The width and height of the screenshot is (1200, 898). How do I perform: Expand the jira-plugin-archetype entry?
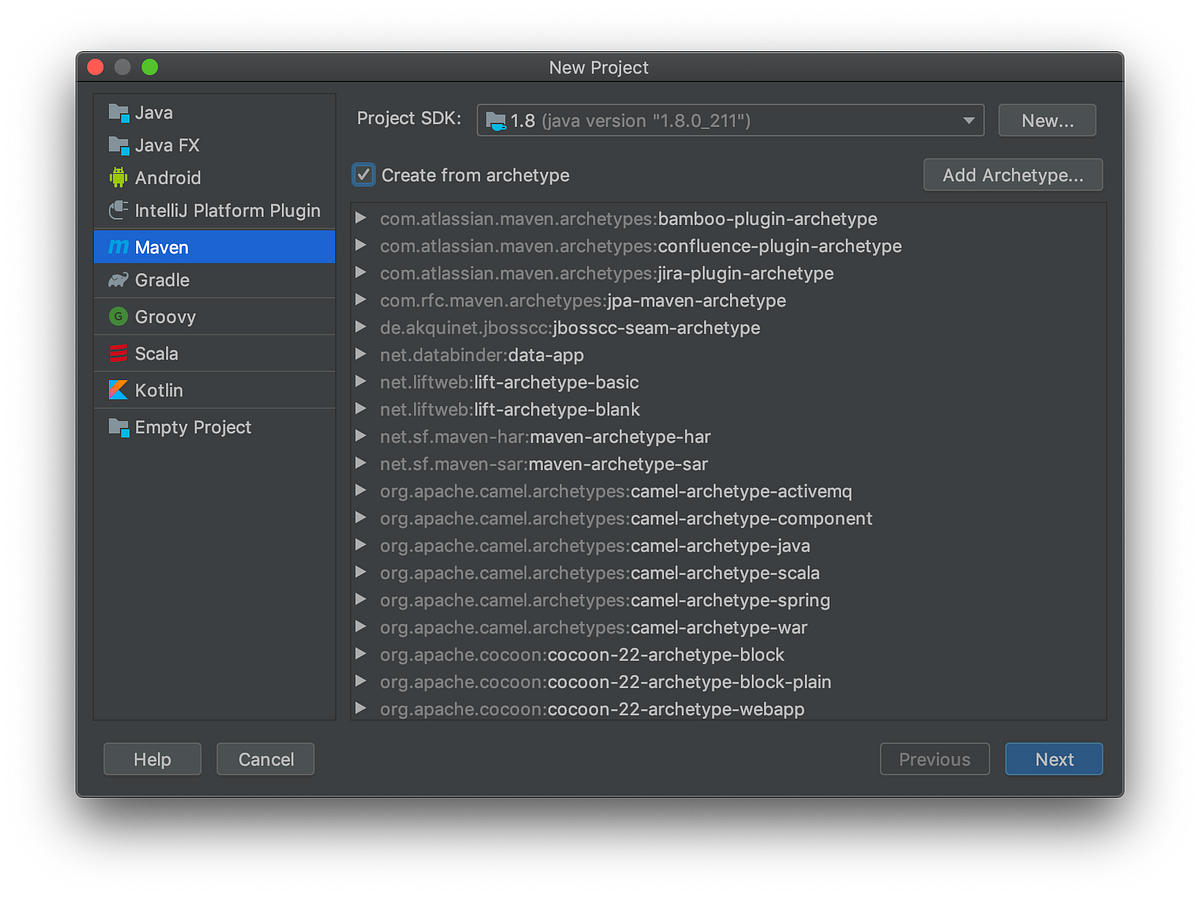coord(363,273)
